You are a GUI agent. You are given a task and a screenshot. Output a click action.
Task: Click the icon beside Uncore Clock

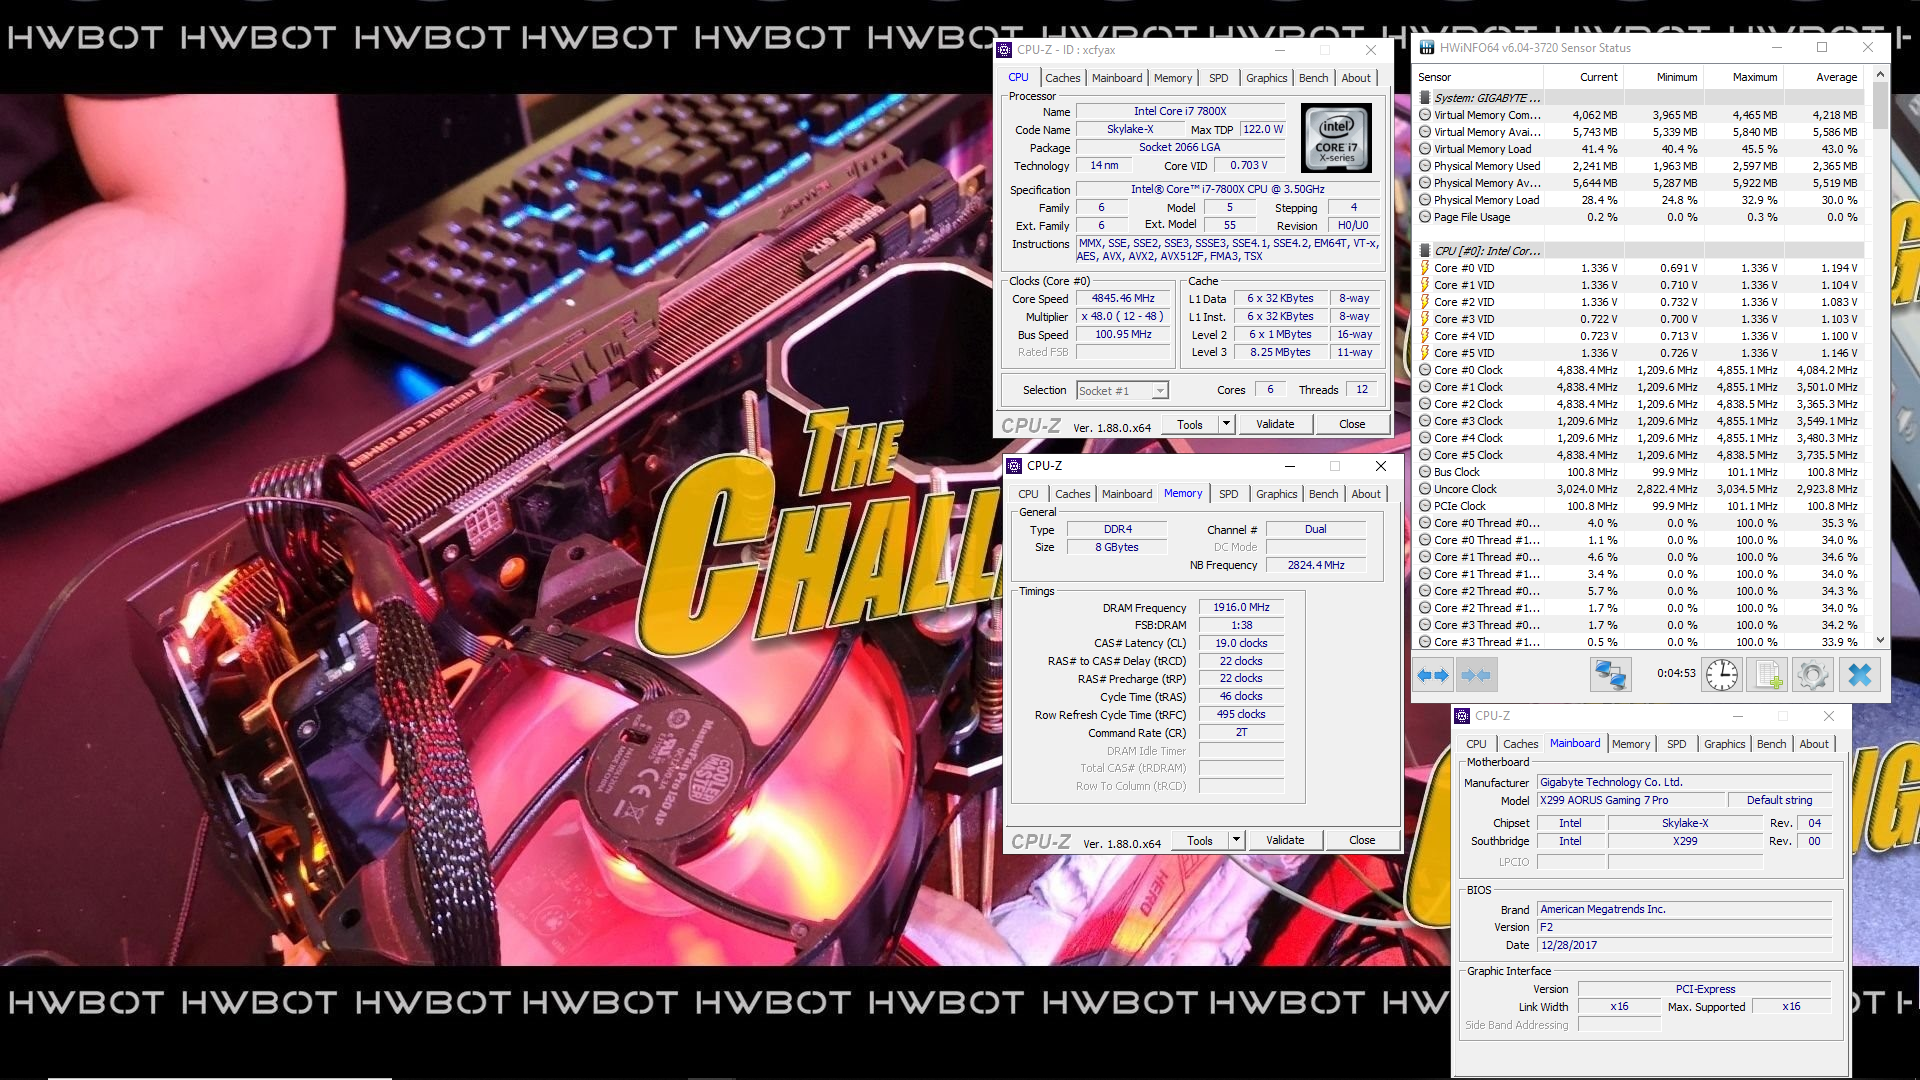tap(1425, 489)
